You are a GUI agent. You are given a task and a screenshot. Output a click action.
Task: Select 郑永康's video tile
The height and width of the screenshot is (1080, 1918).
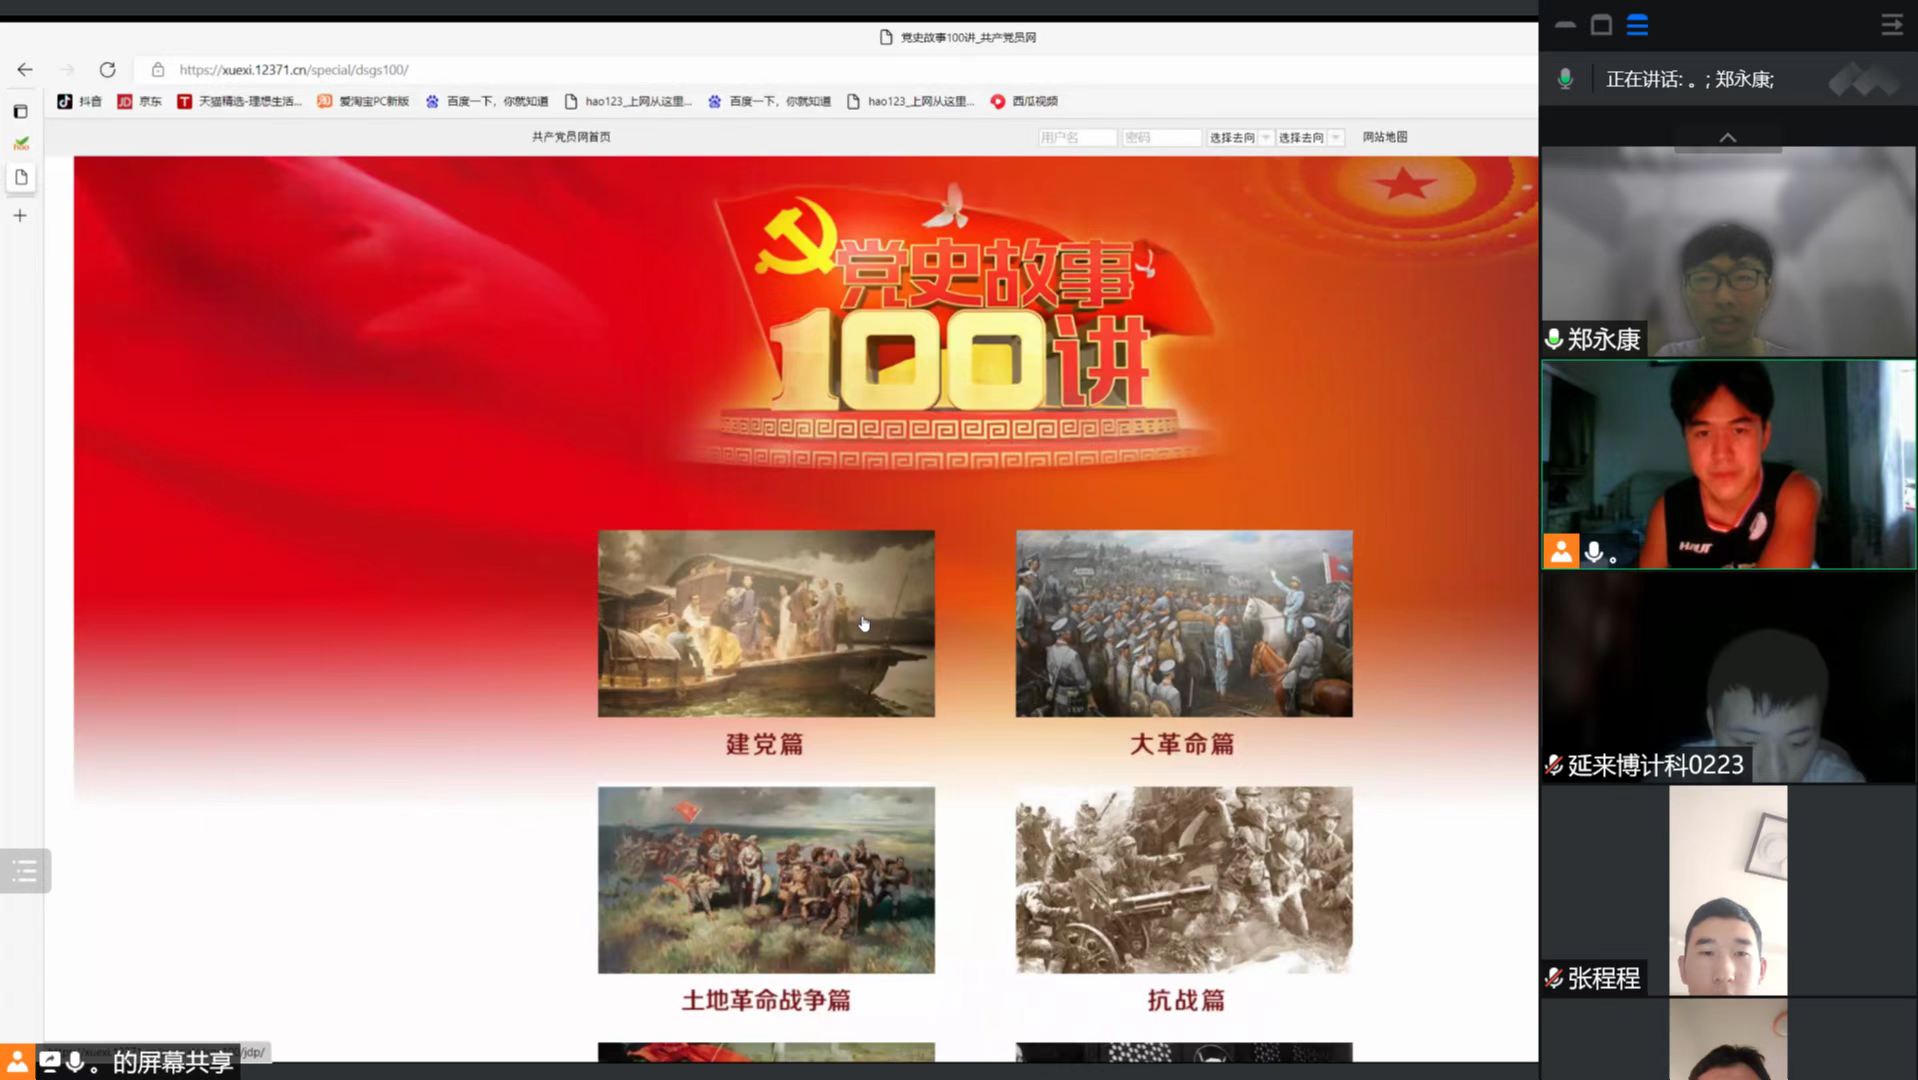coord(1728,251)
